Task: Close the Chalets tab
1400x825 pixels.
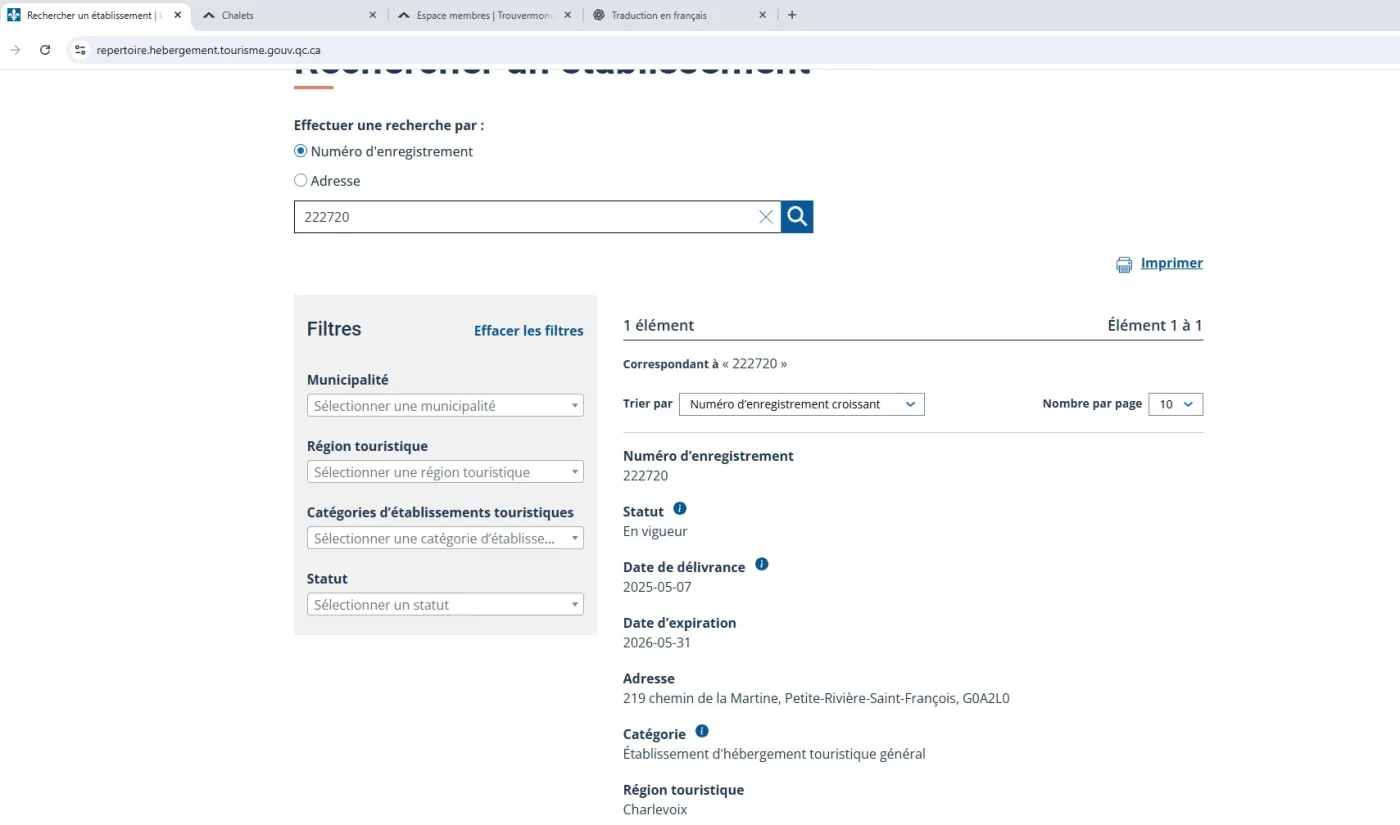Action: click(373, 15)
